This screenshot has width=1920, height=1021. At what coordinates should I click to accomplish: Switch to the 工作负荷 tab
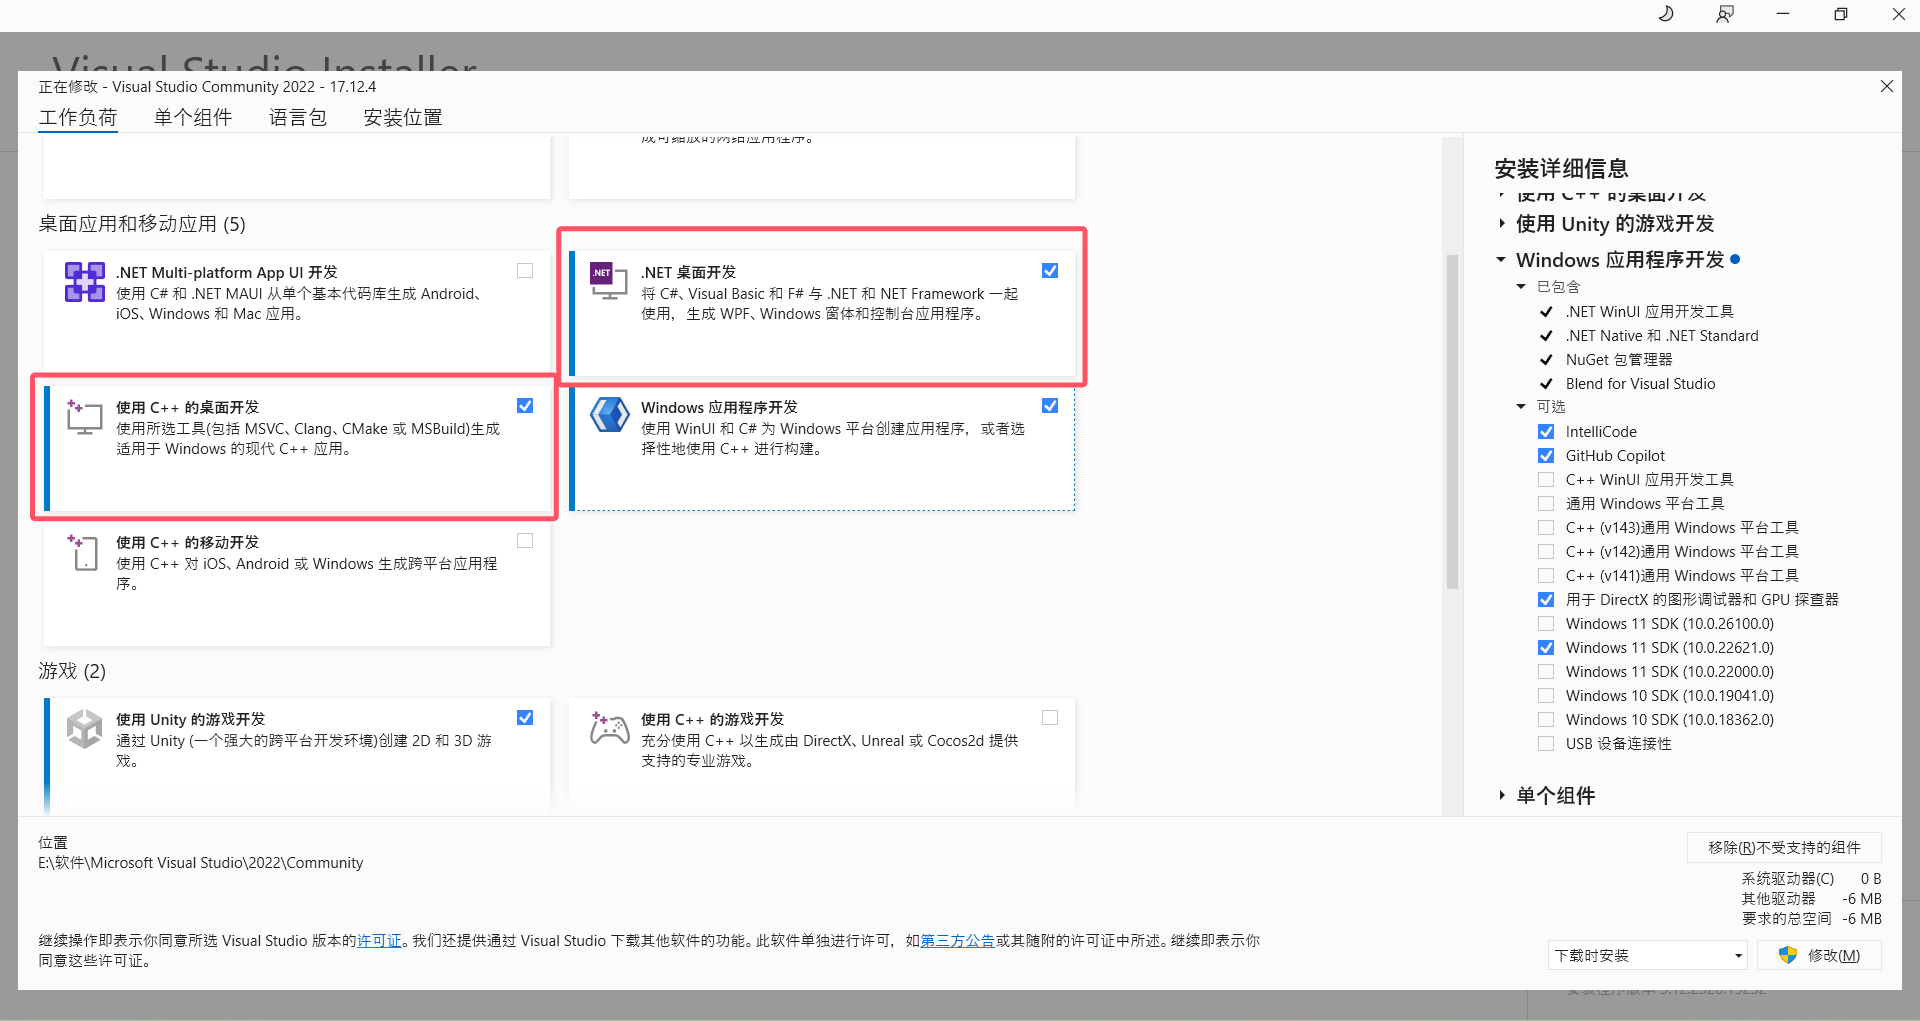(78, 117)
